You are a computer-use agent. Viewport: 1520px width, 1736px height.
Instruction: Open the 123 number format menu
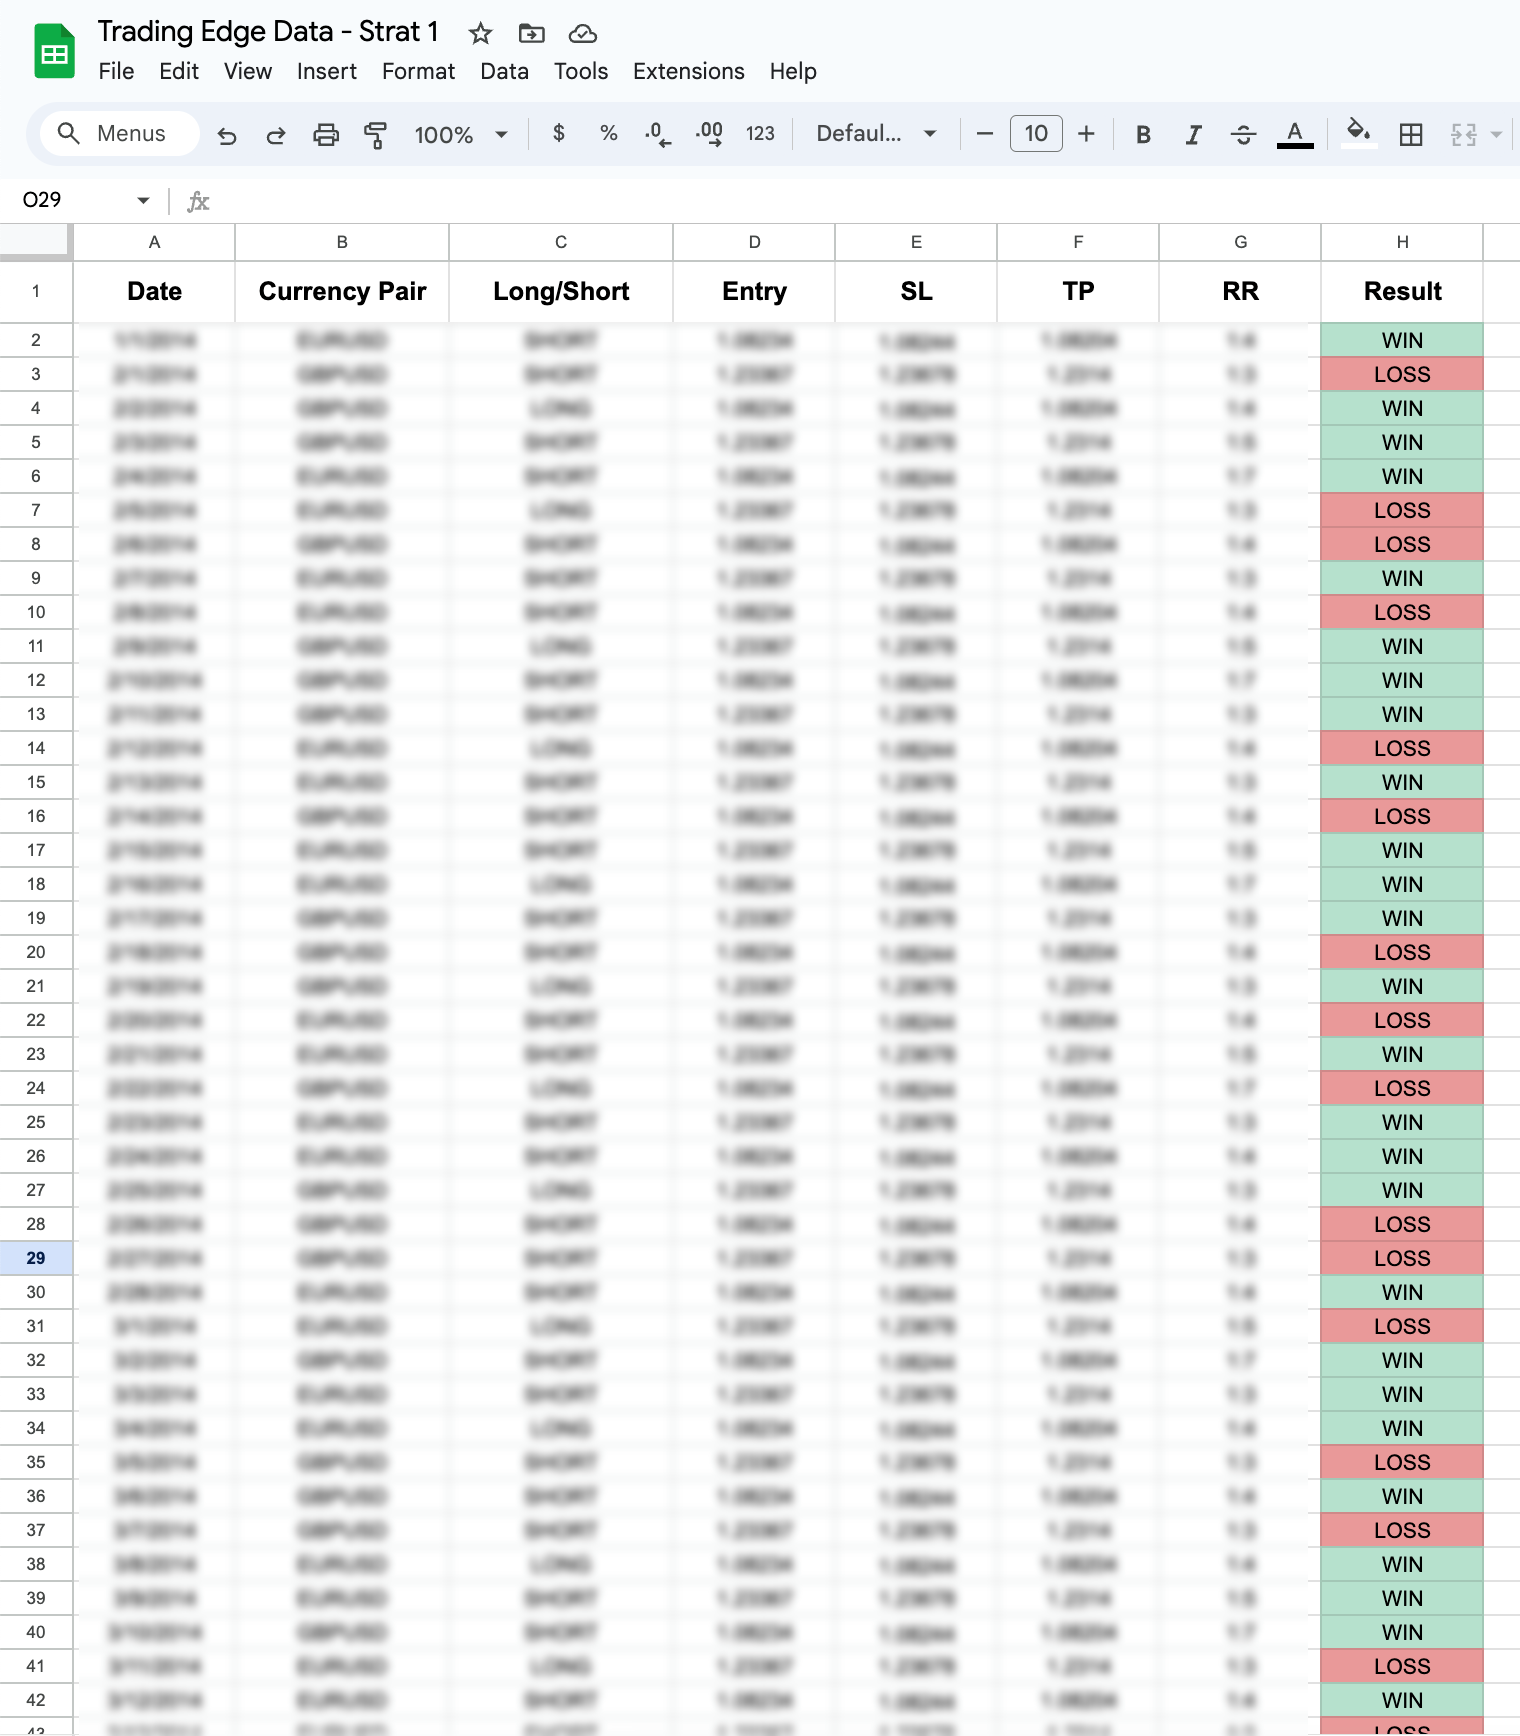pyautogui.click(x=760, y=134)
